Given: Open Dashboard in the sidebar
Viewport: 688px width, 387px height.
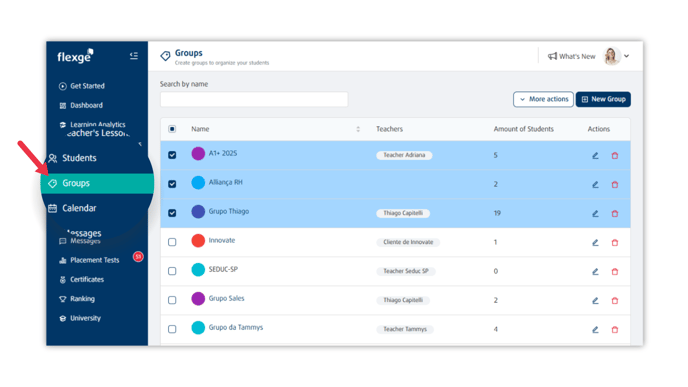Looking at the screenshot, I should point(81,105).
